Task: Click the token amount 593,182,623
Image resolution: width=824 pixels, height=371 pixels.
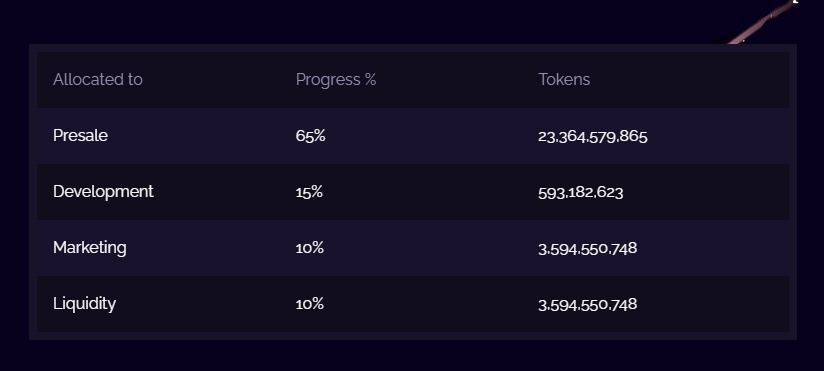Action: 581,193
